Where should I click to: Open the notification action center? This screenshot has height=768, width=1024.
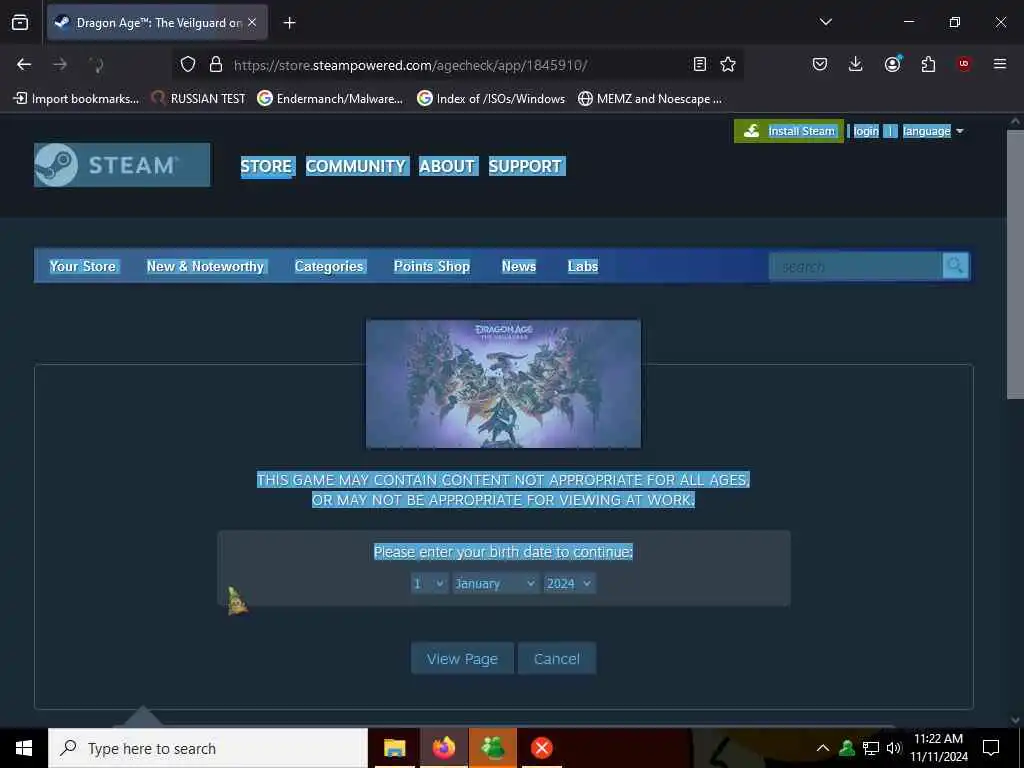(x=991, y=748)
